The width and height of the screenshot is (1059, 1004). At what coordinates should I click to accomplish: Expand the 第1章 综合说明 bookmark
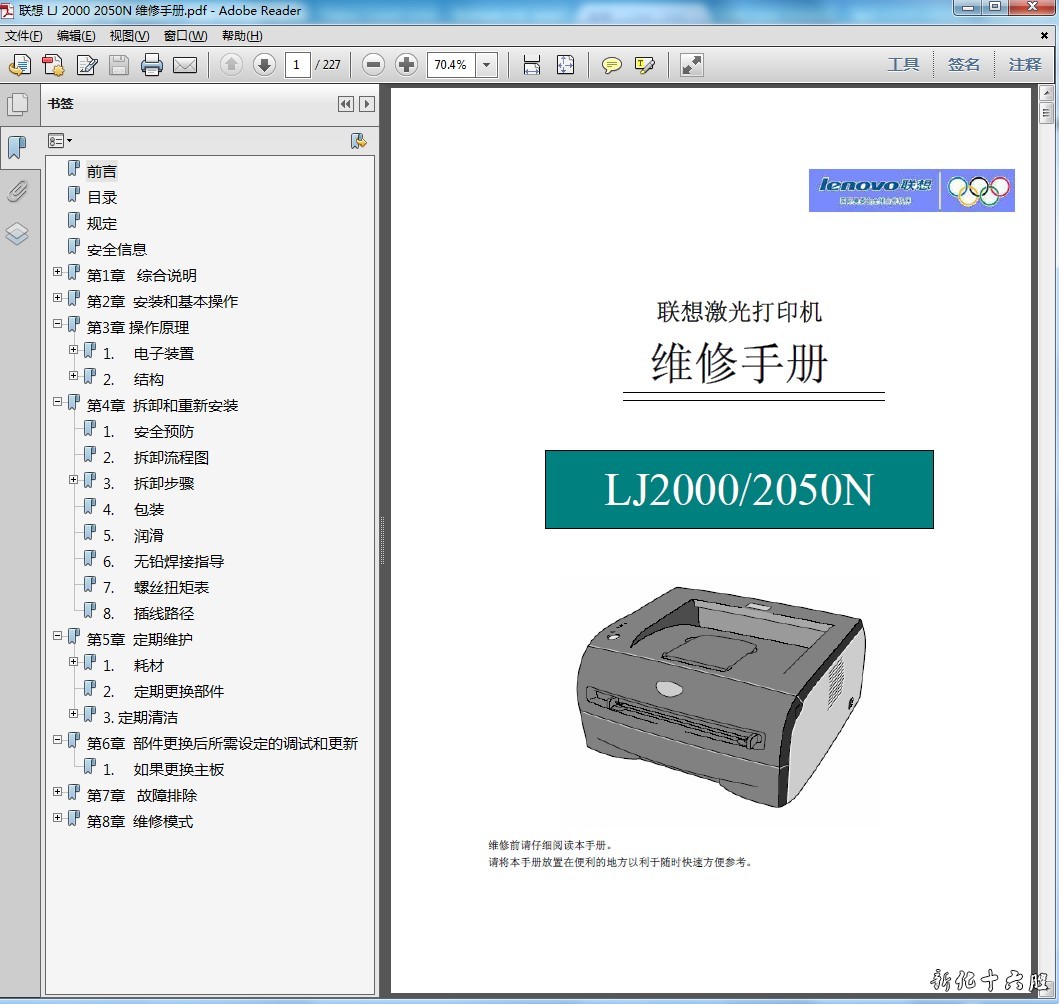pyautogui.click(x=58, y=272)
